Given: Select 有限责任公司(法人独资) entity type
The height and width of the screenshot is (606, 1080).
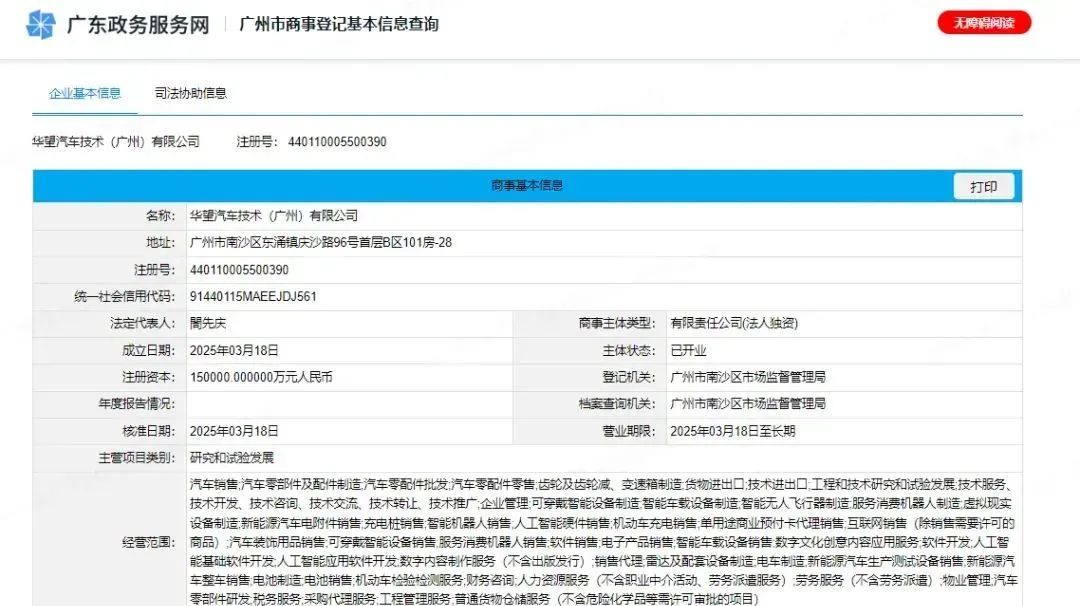Looking at the screenshot, I should [x=734, y=323].
